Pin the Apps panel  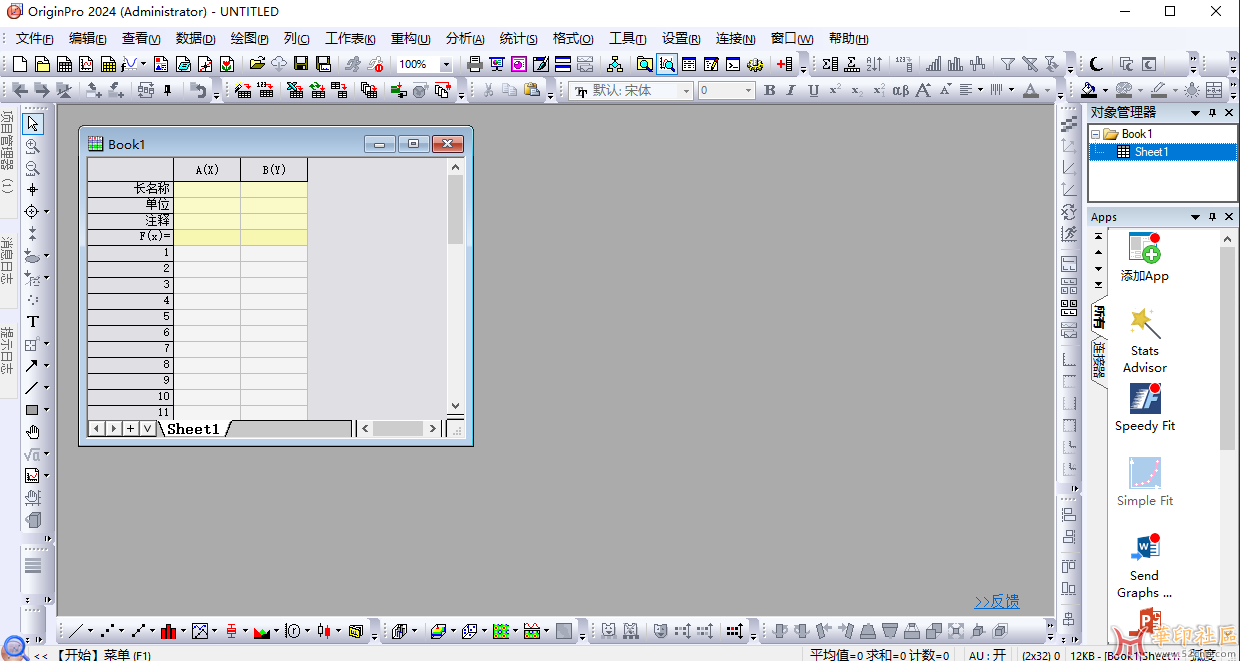click(x=1213, y=217)
